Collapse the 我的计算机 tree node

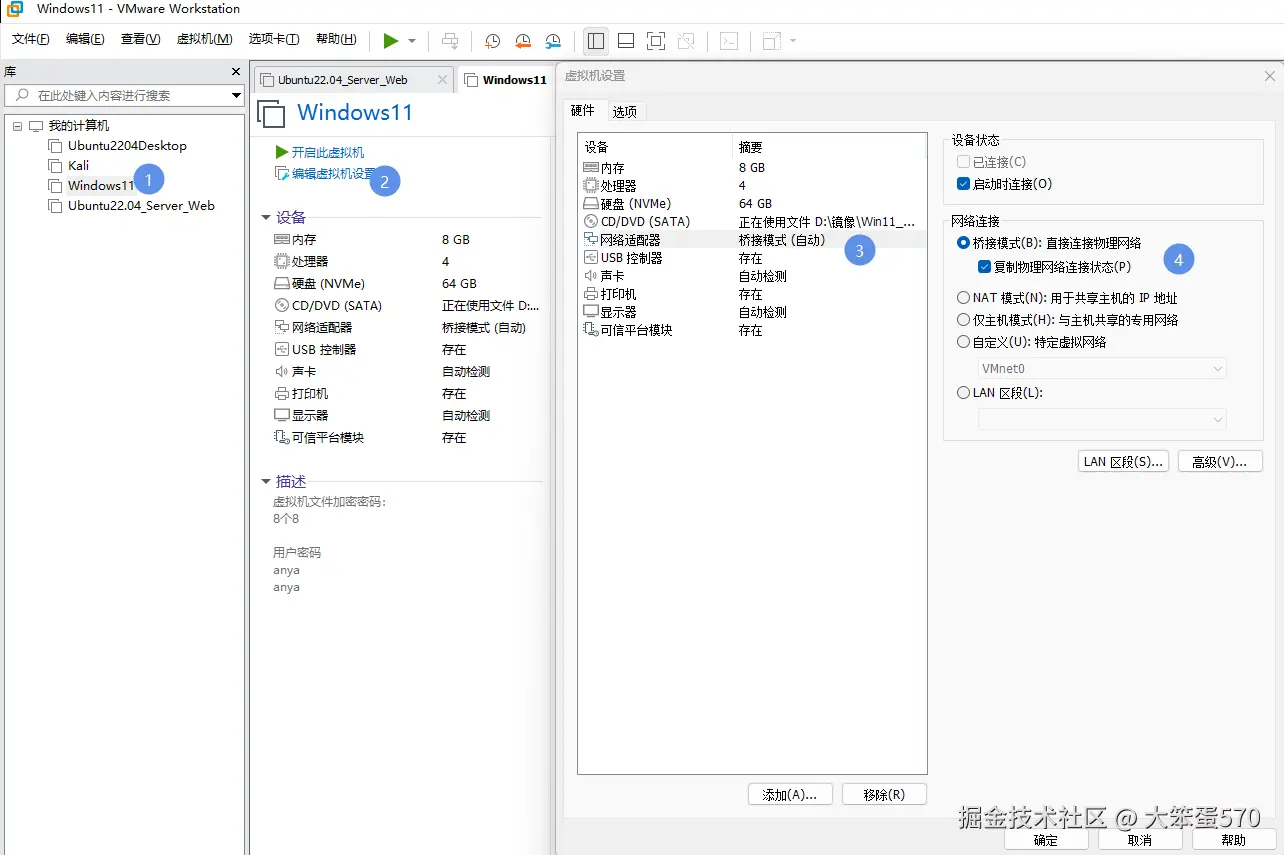click(x=18, y=126)
